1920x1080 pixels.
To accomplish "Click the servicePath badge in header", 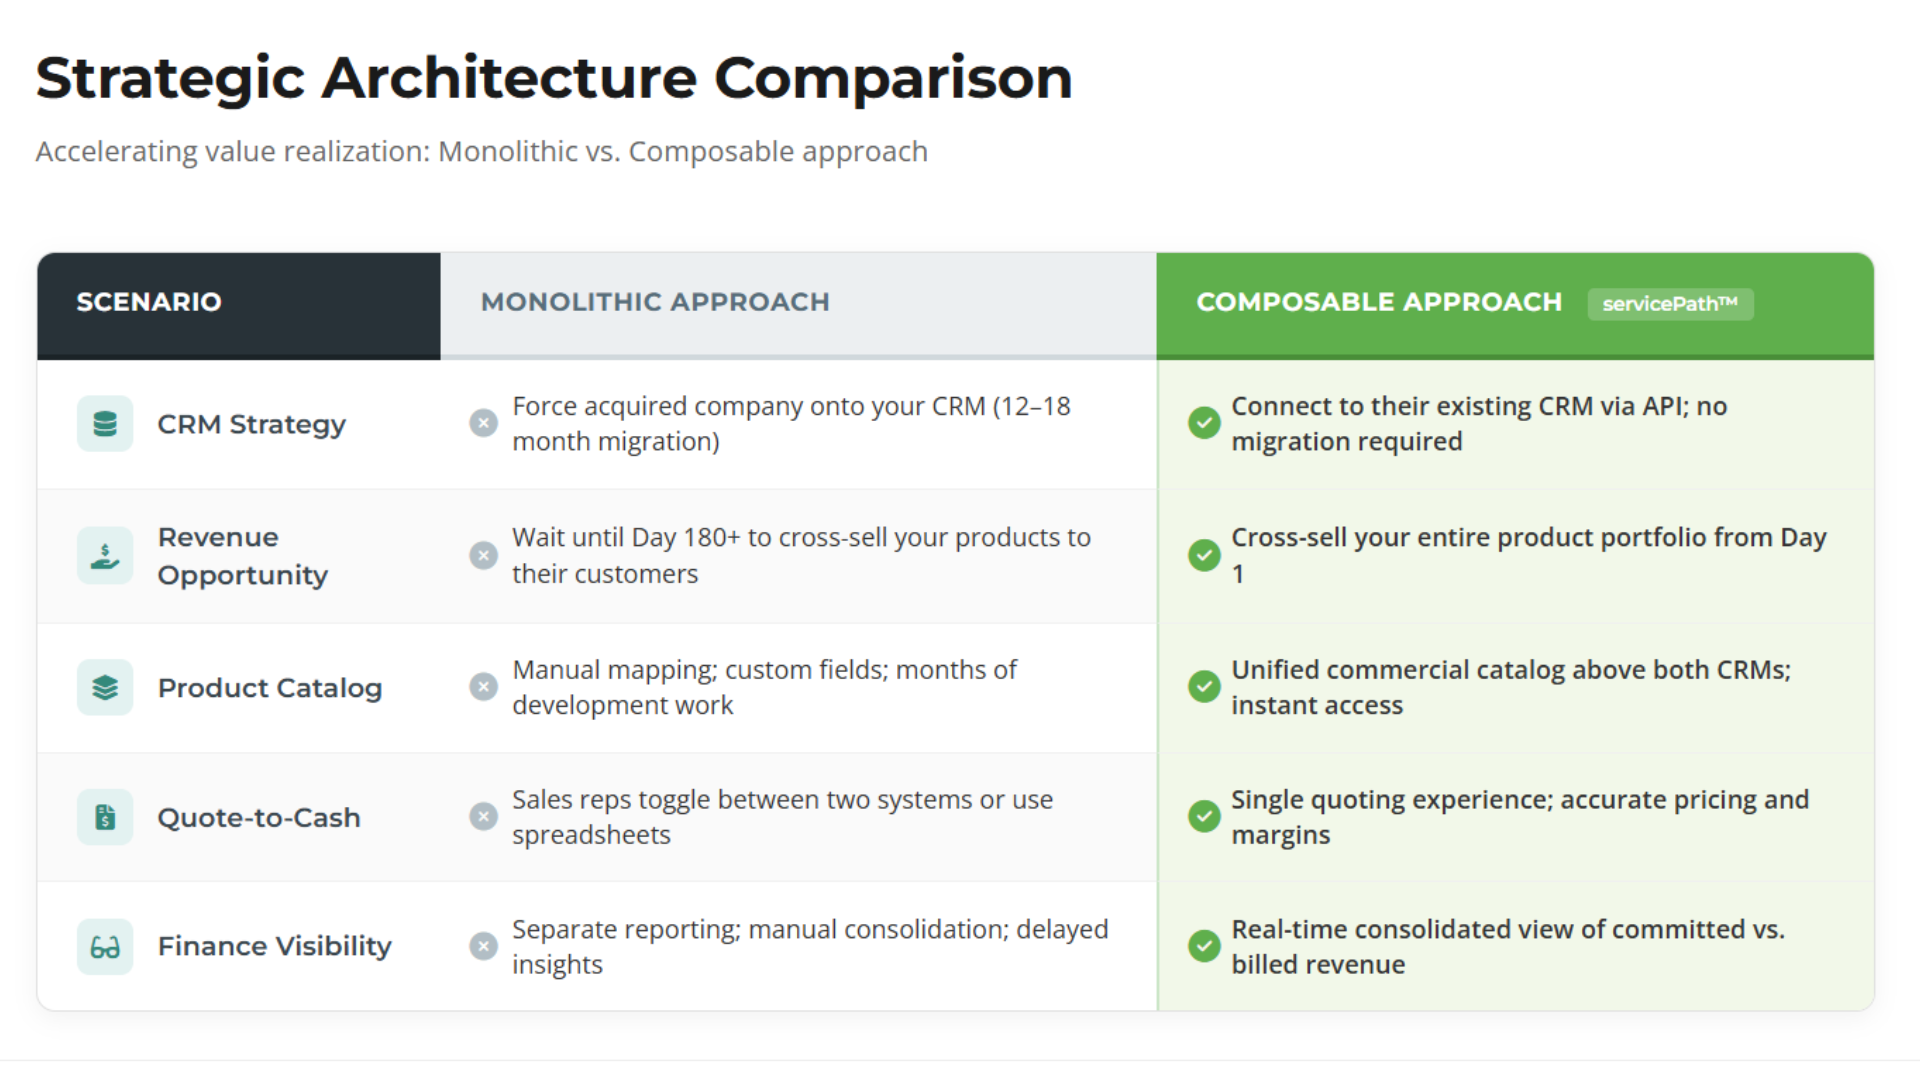I will 1670,304.
